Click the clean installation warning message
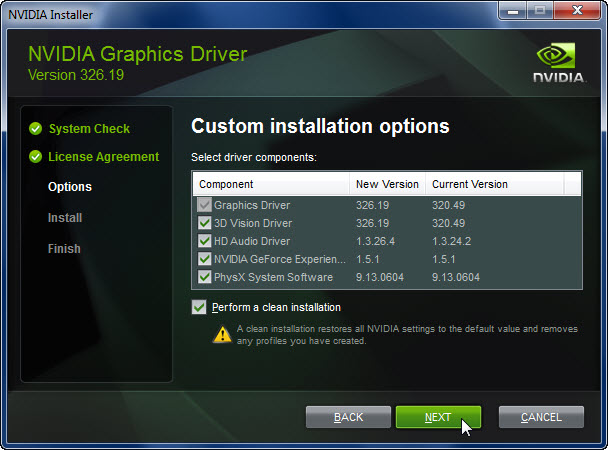Image resolution: width=608 pixels, height=450 pixels. point(407,335)
